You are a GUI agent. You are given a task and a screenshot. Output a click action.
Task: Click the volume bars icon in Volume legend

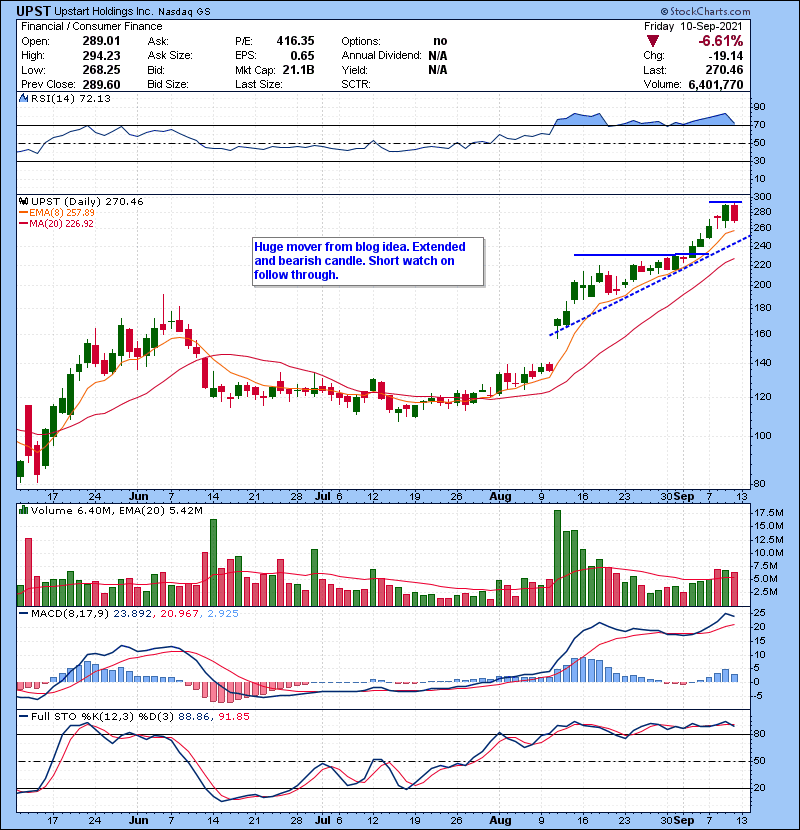tap(23, 510)
